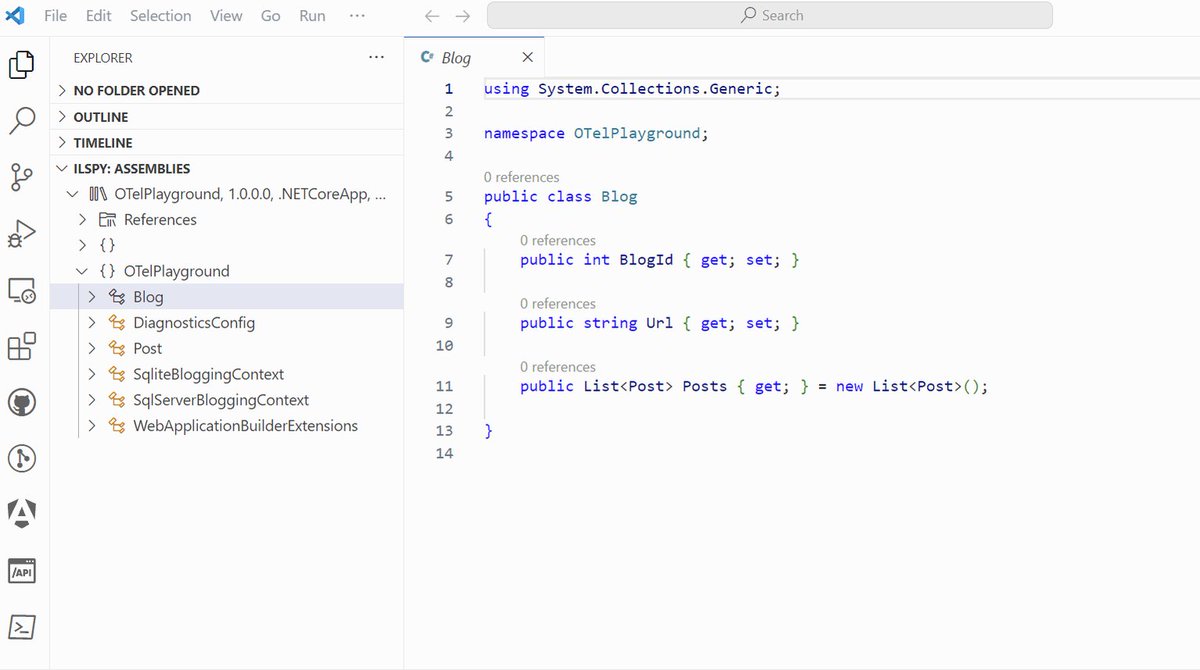Open Remote Explorer in activity bar
This screenshot has height=670, width=1200.
tap(22, 291)
